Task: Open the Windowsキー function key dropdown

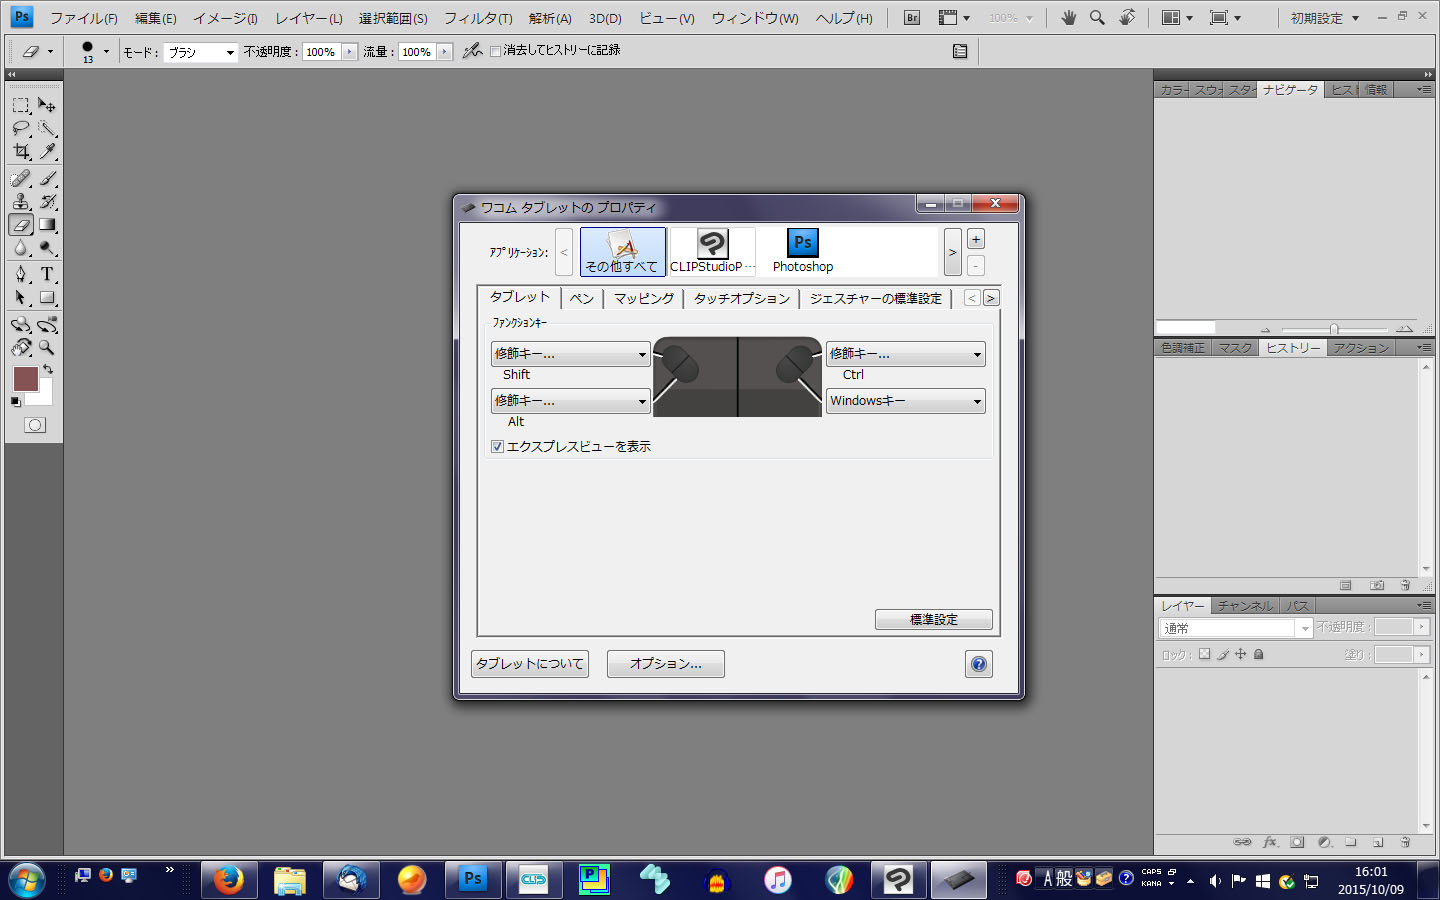Action: [905, 401]
